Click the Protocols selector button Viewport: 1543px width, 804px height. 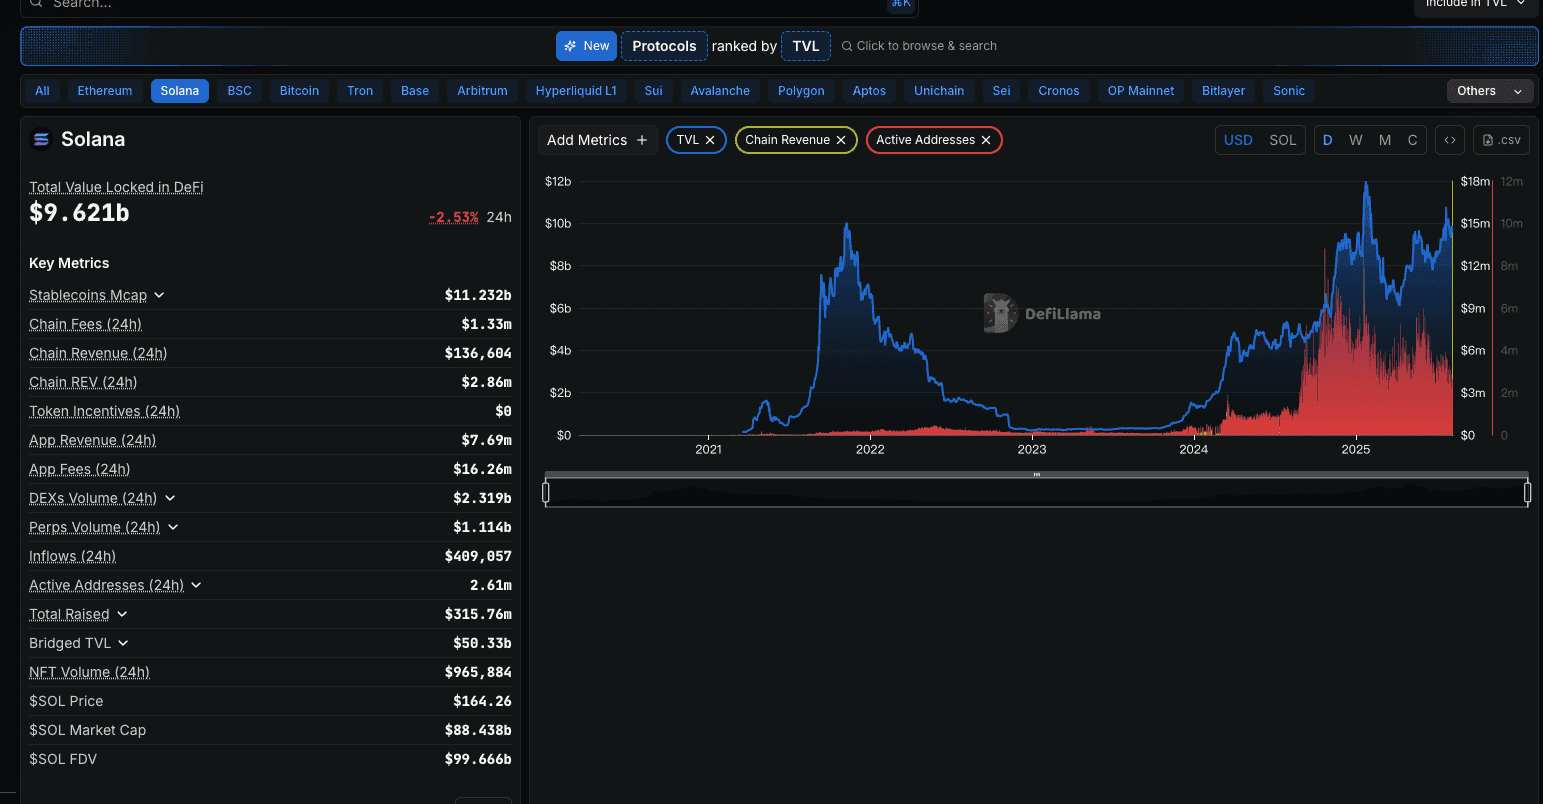(664, 46)
